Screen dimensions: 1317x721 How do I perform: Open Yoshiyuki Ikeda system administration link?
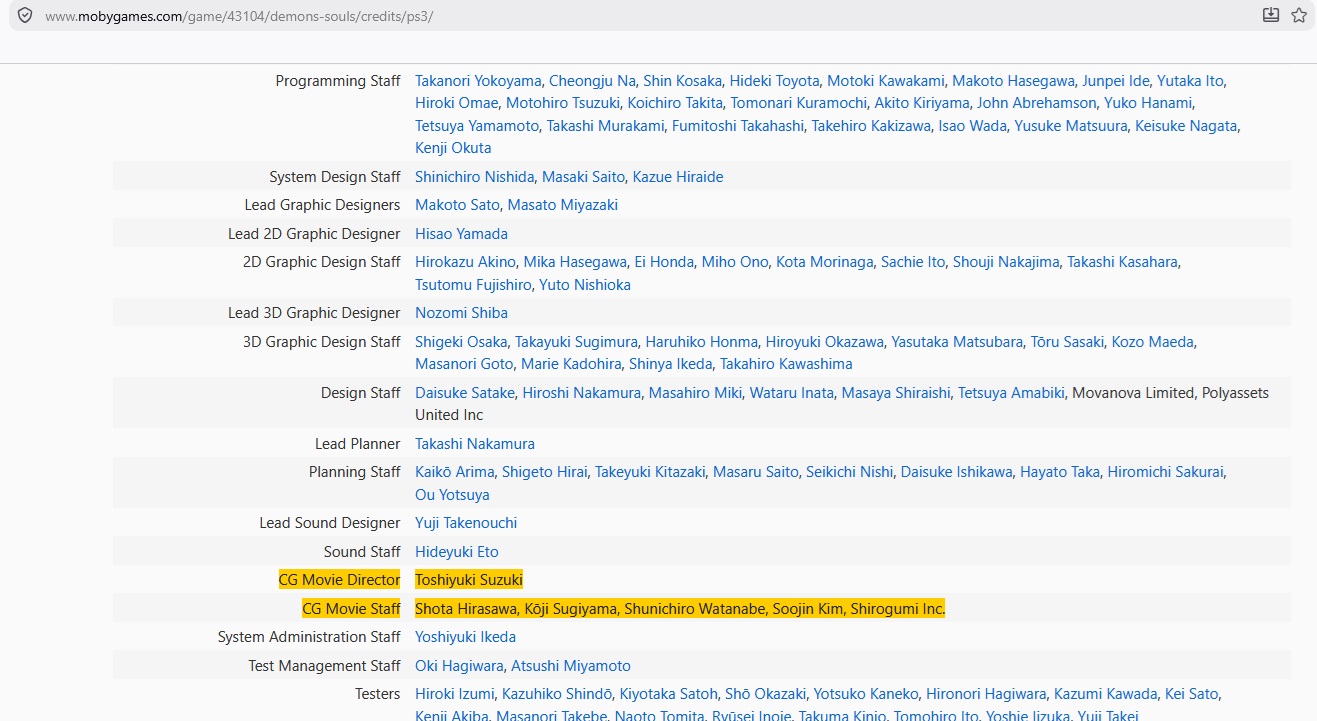pos(465,637)
